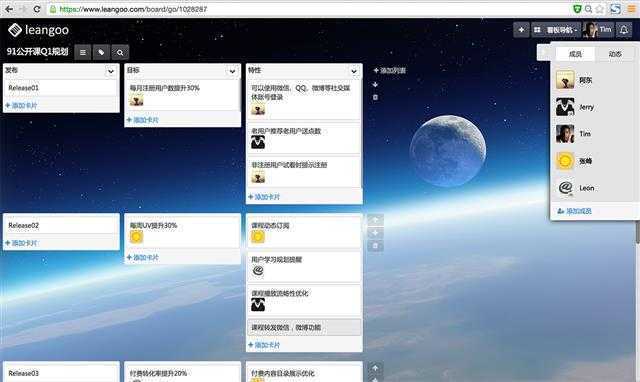Image resolution: width=640 pixels, height=382 pixels.
Task: Click 添加列表 to add a column
Action: [389, 70]
